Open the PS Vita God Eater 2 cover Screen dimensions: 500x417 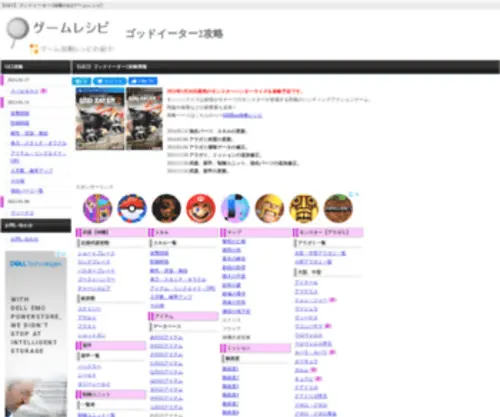click(x=100, y=119)
